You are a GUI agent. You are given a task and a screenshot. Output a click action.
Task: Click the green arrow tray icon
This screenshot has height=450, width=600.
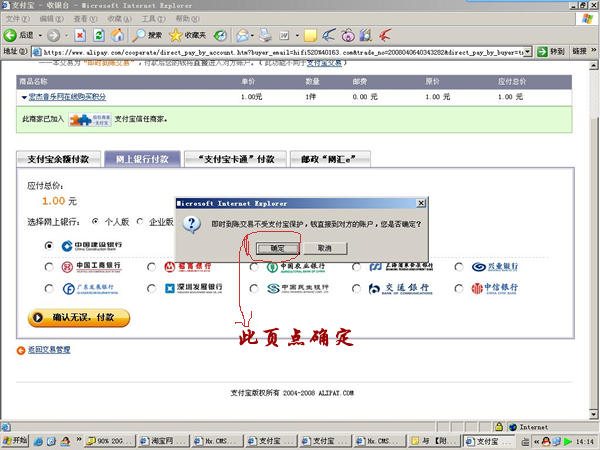(x=568, y=442)
